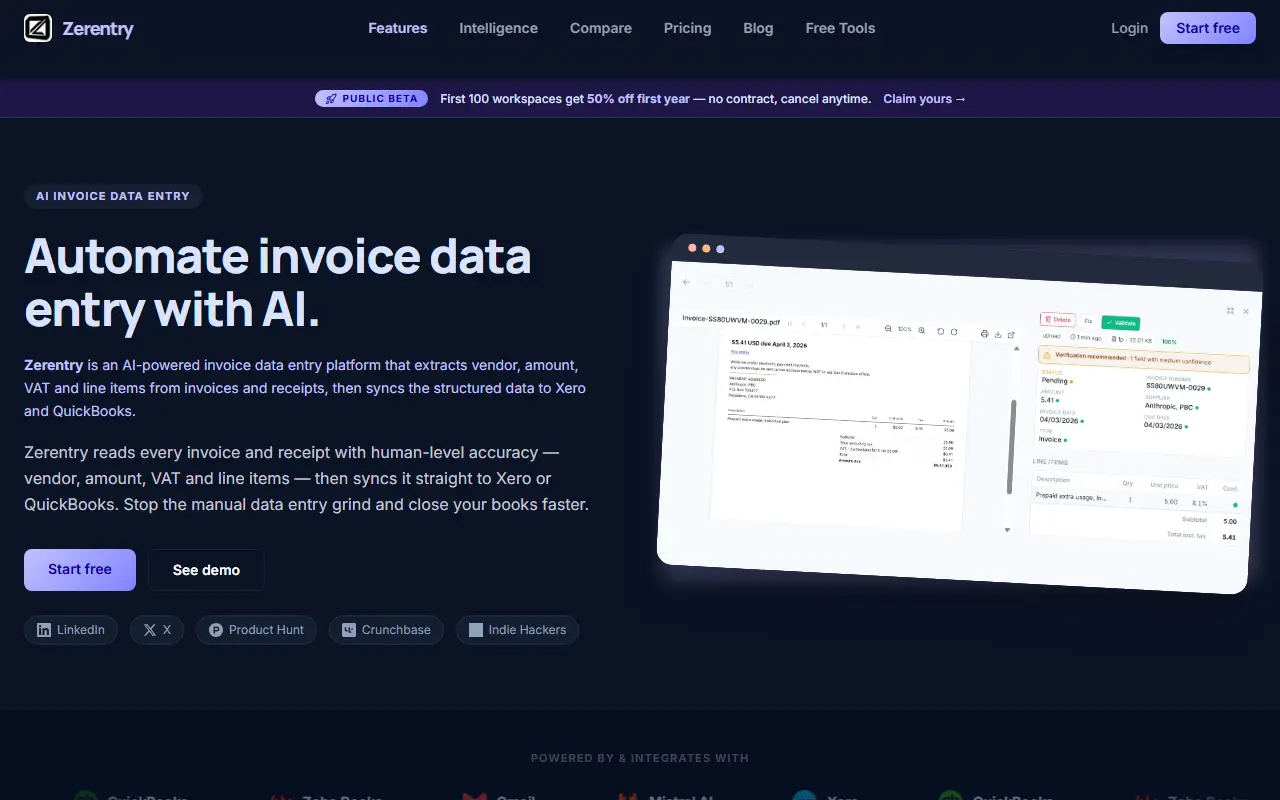Click zoom in magnifier in demo preview
The image size is (1280, 800).
pyautogui.click(x=922, y=330)
